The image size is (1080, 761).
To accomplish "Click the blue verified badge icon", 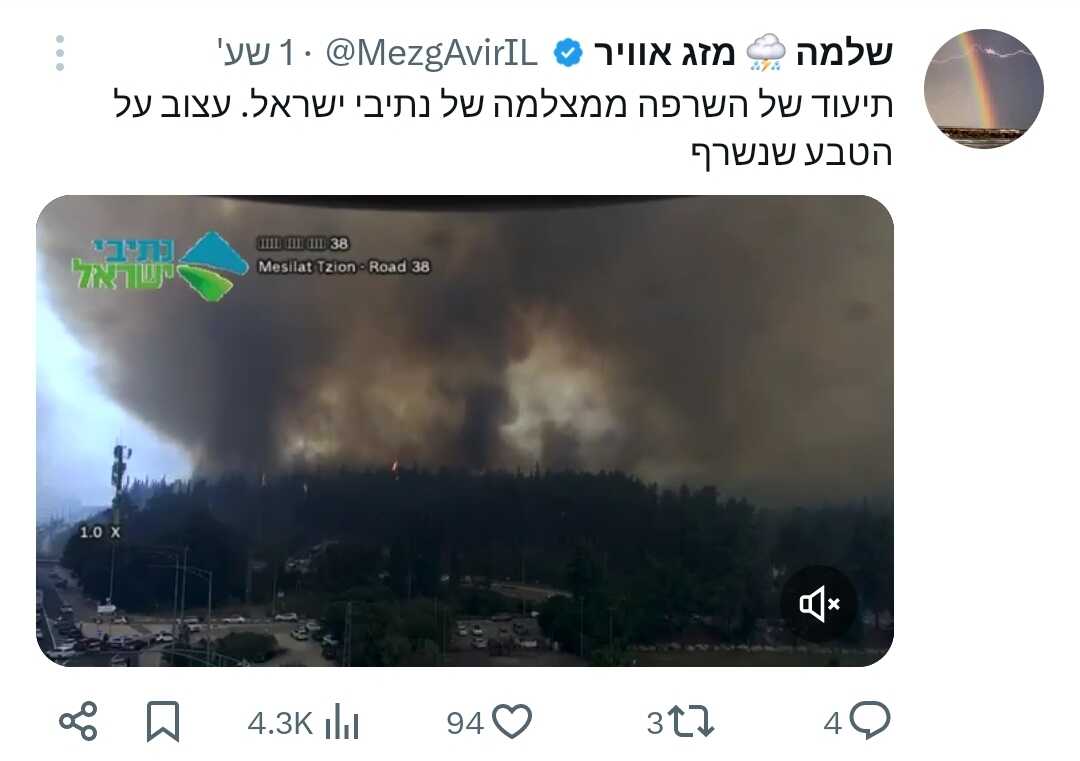I will (x=568, y=53).
